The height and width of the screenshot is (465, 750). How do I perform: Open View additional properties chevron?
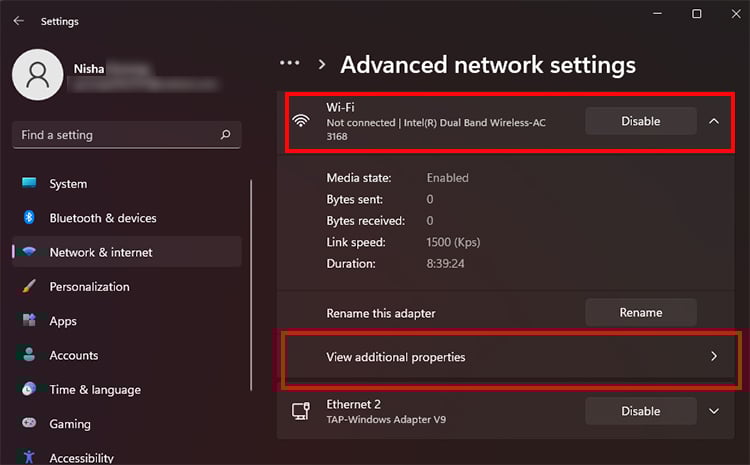(714, 356)
